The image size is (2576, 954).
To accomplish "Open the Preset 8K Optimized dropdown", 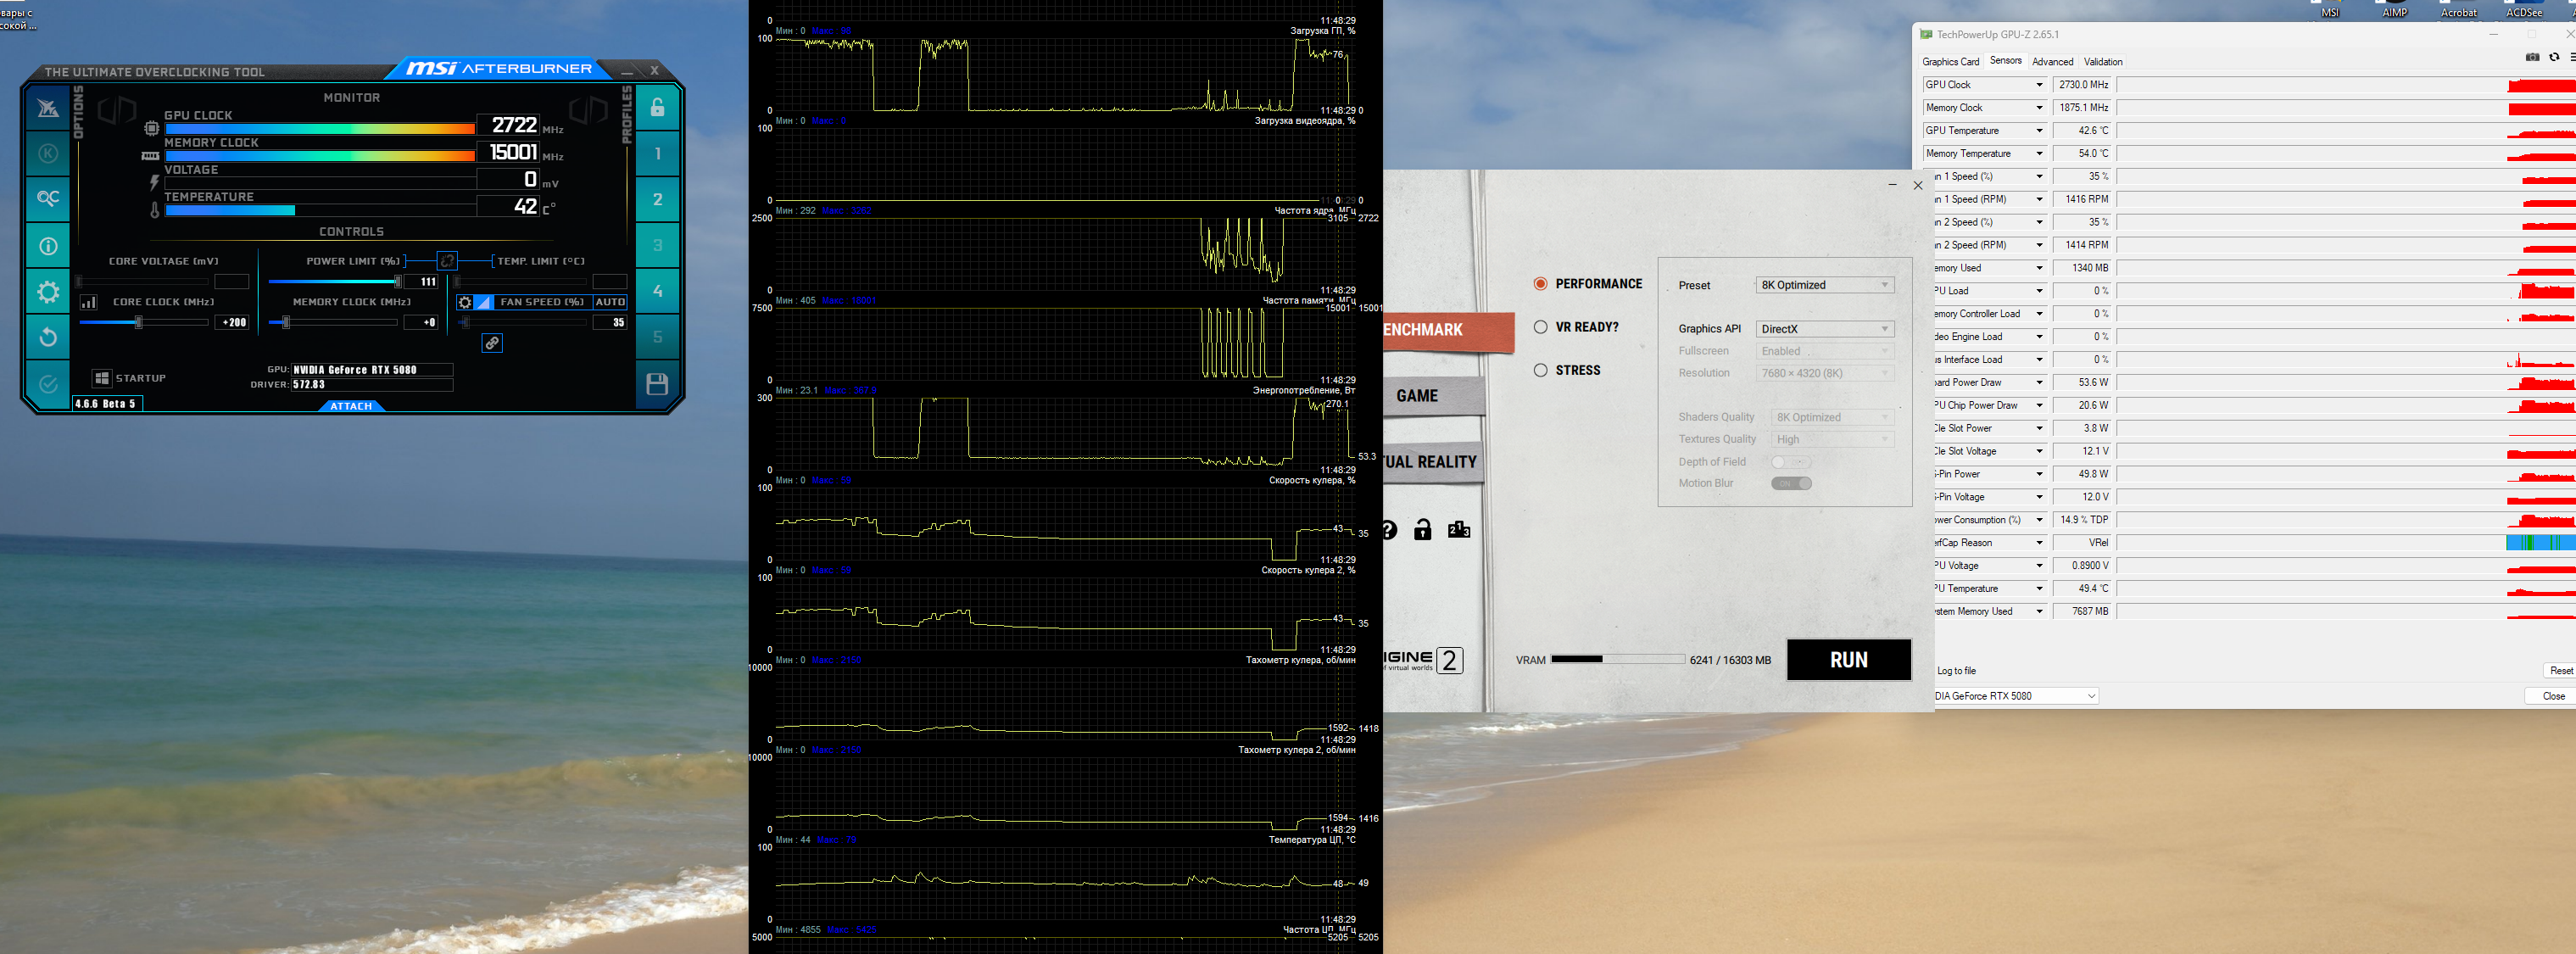I will [1825, 285].
